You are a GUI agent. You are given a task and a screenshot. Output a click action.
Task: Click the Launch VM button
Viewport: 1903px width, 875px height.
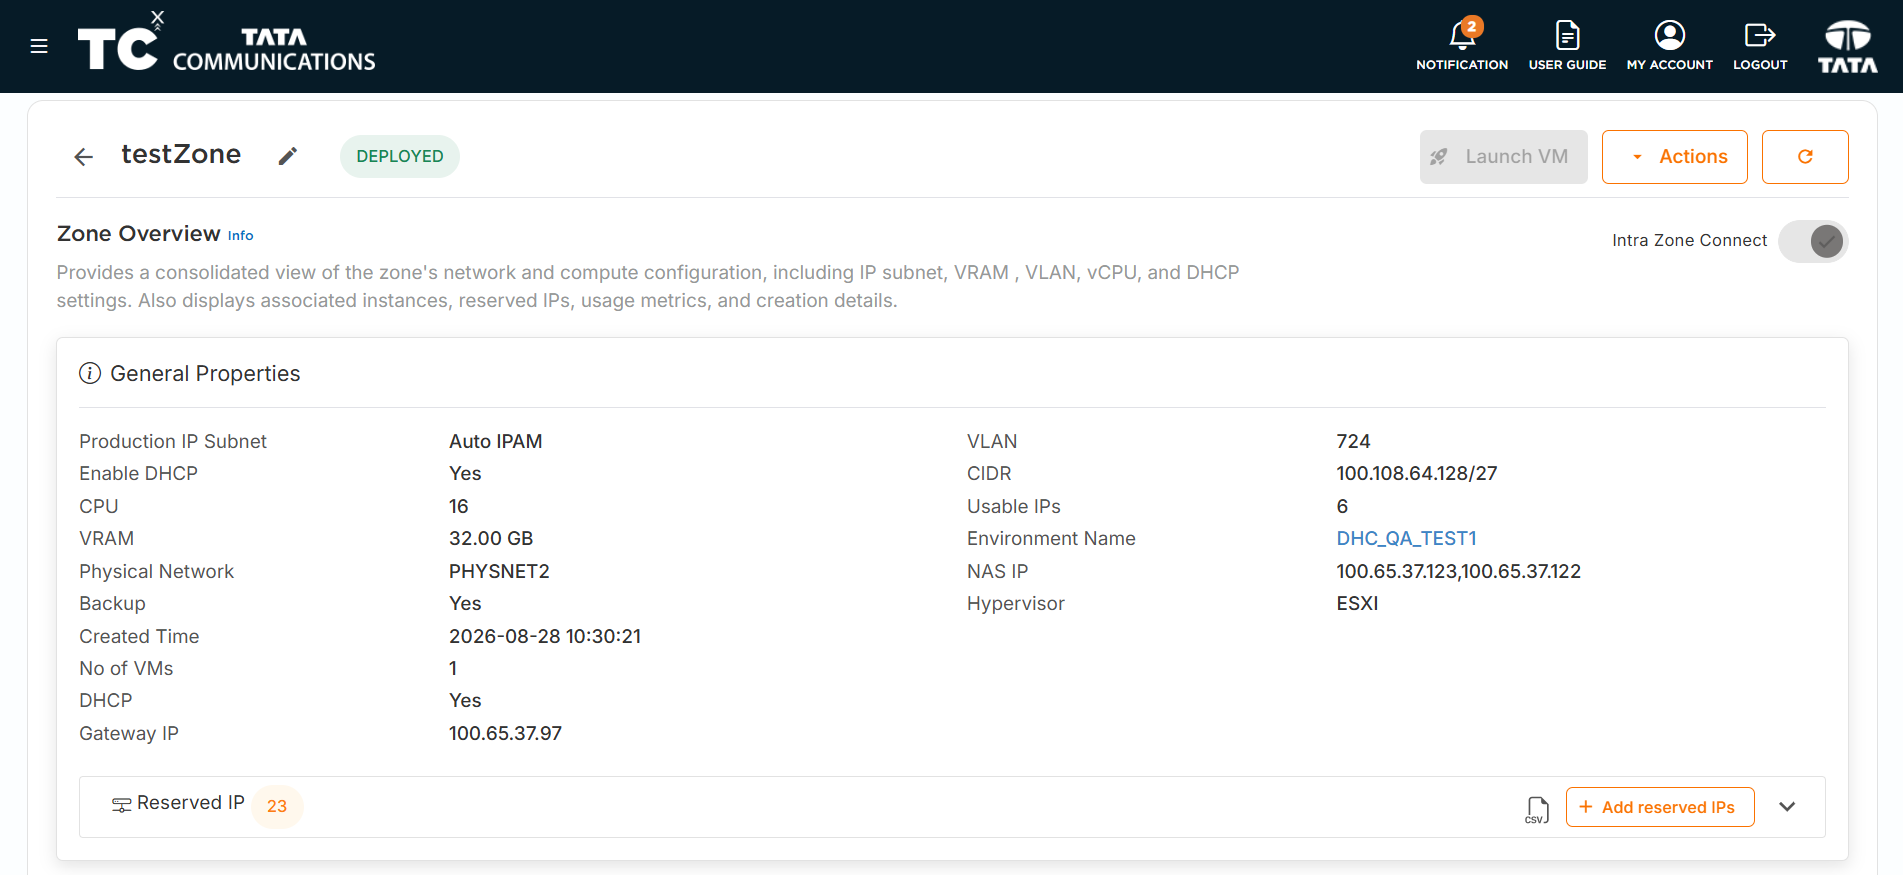coord(1503,157)
